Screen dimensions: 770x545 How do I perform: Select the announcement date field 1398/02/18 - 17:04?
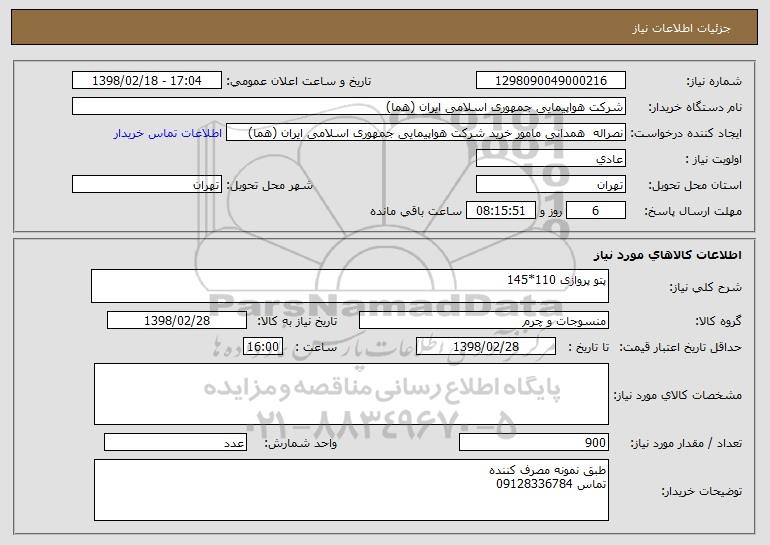pyautogui.click(x=147, y=81)
